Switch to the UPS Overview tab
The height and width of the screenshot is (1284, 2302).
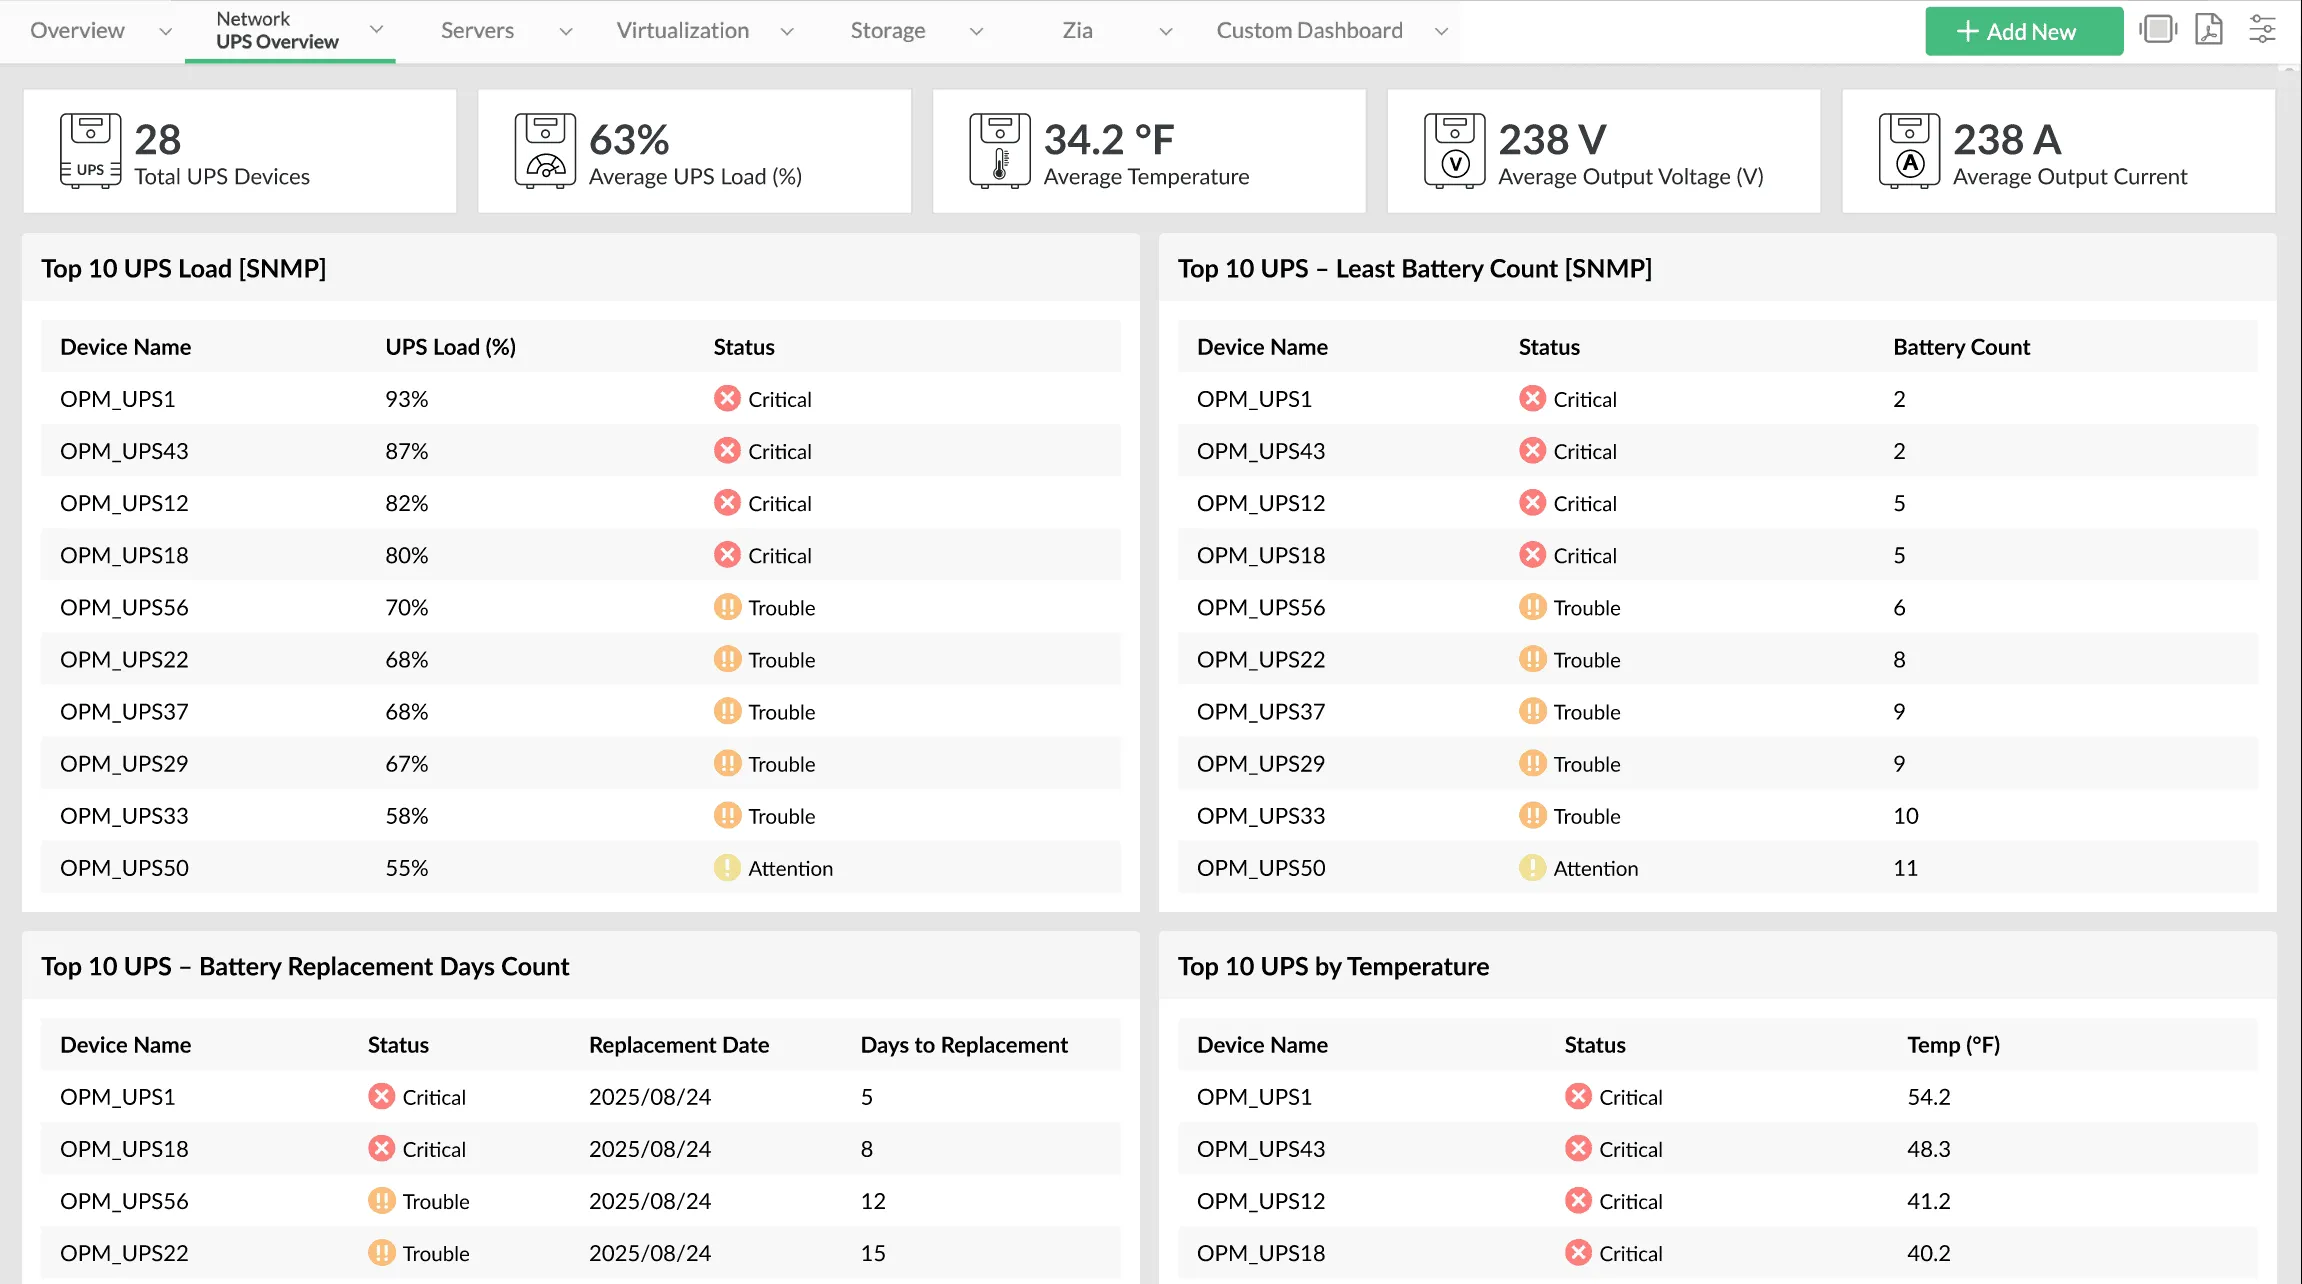(x=276, y=41)
